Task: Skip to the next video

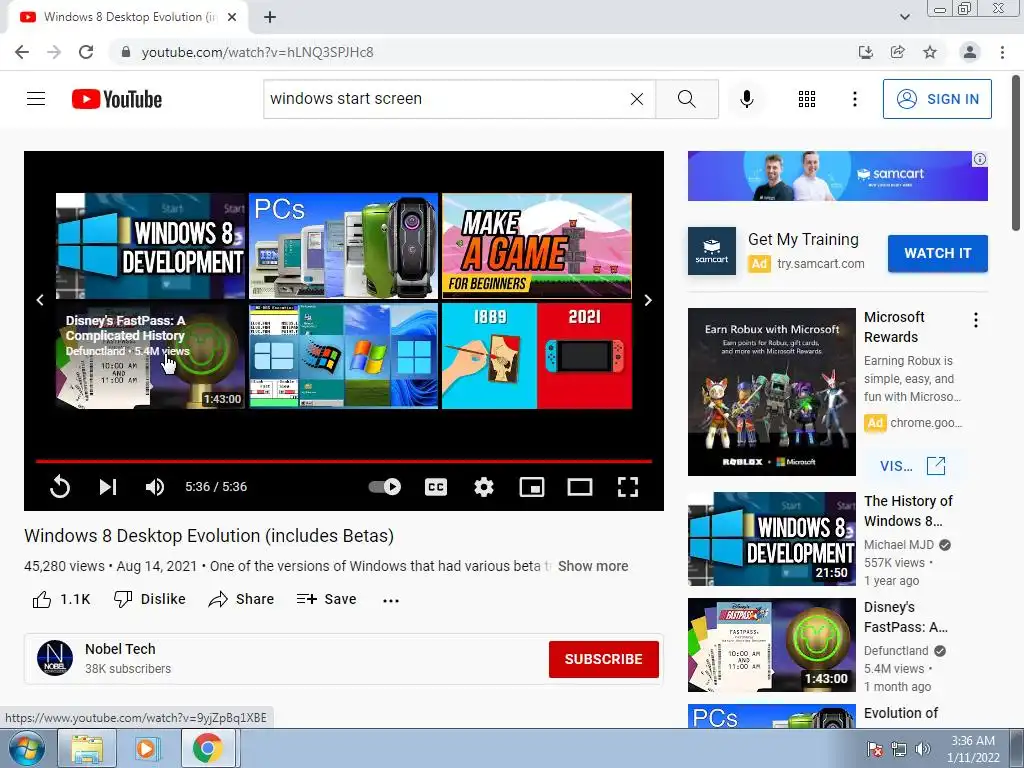Action: coord(108,487)
